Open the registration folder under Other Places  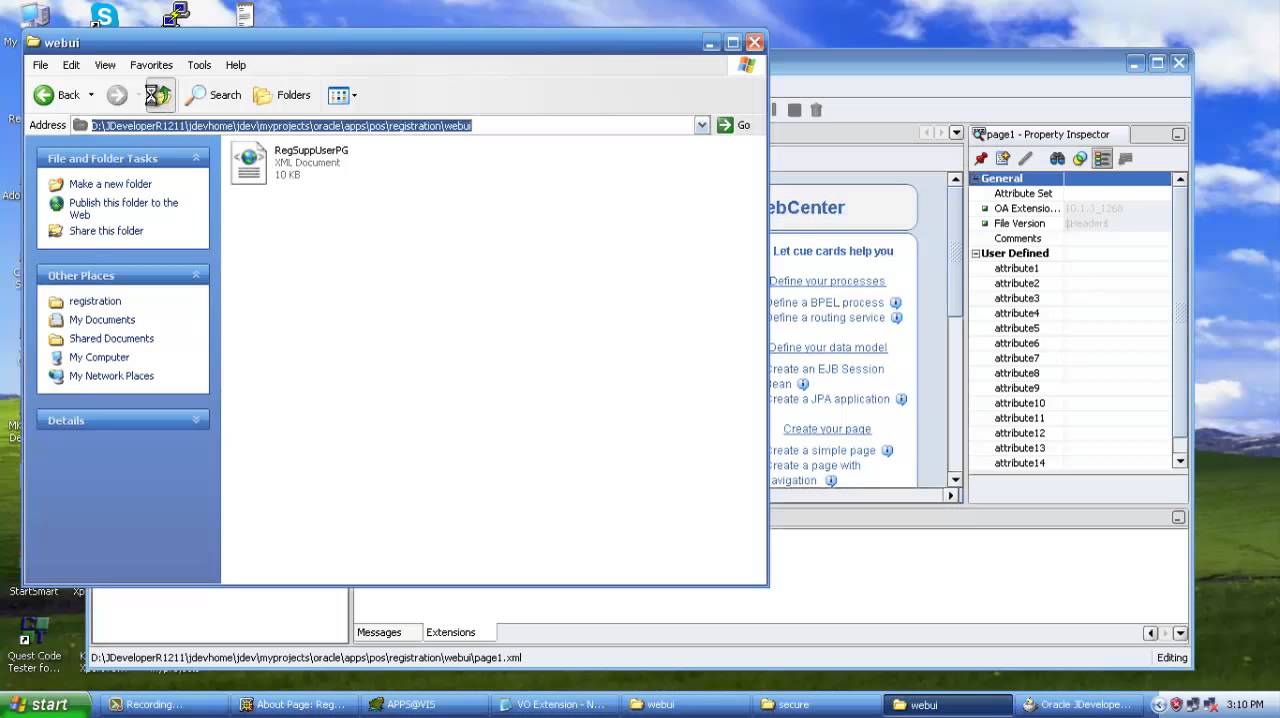[95, 301]
